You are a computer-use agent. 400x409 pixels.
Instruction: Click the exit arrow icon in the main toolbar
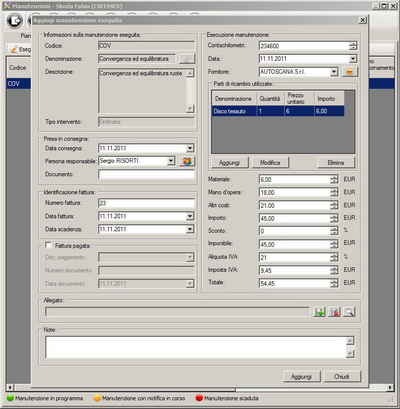click(15, 21)
